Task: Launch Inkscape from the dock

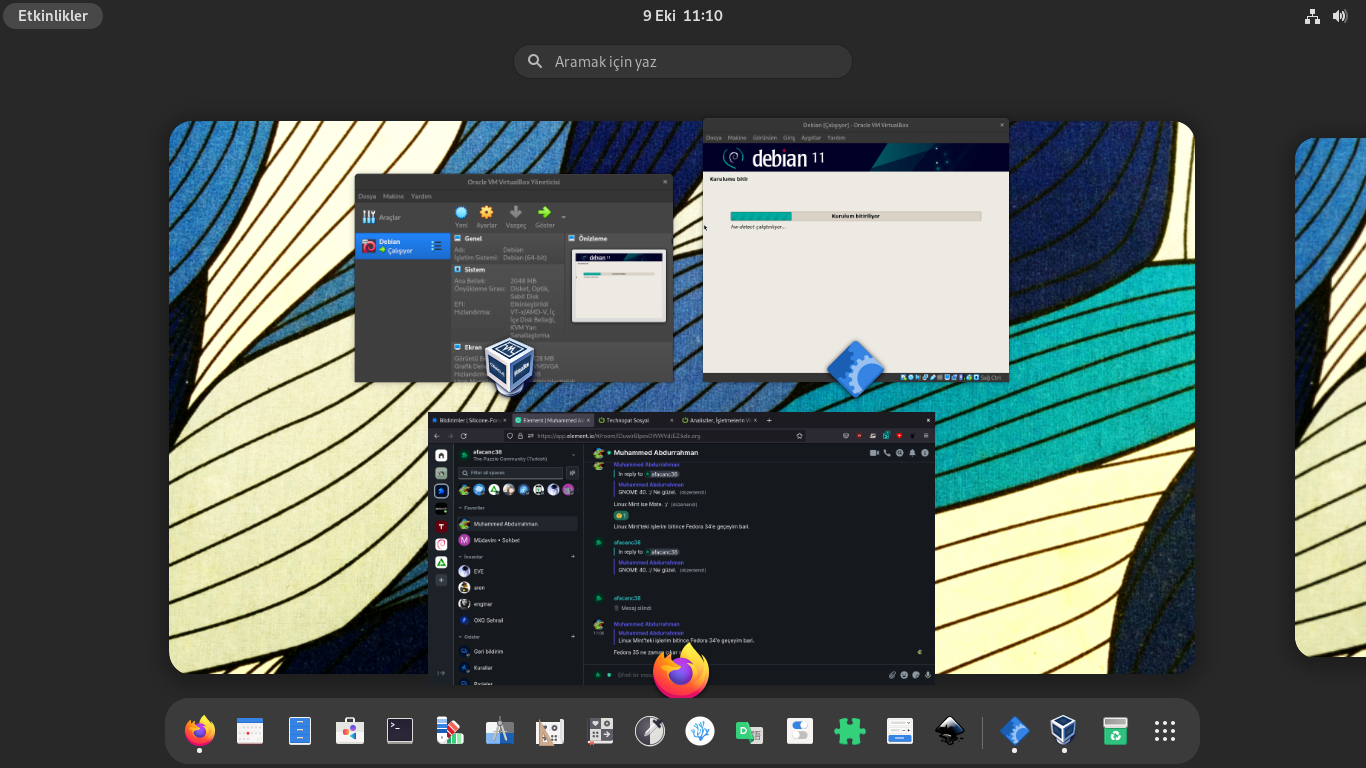Action: (950, 731)
